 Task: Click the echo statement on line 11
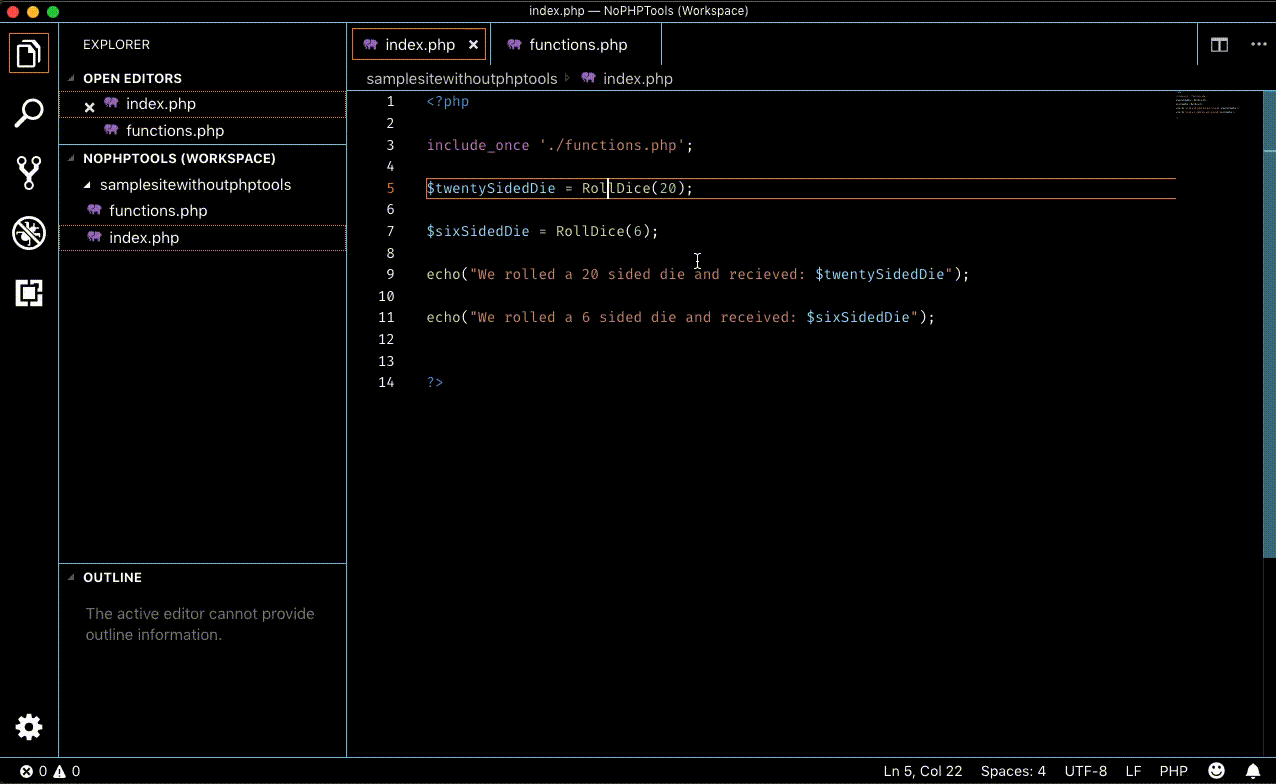(681, 317)
